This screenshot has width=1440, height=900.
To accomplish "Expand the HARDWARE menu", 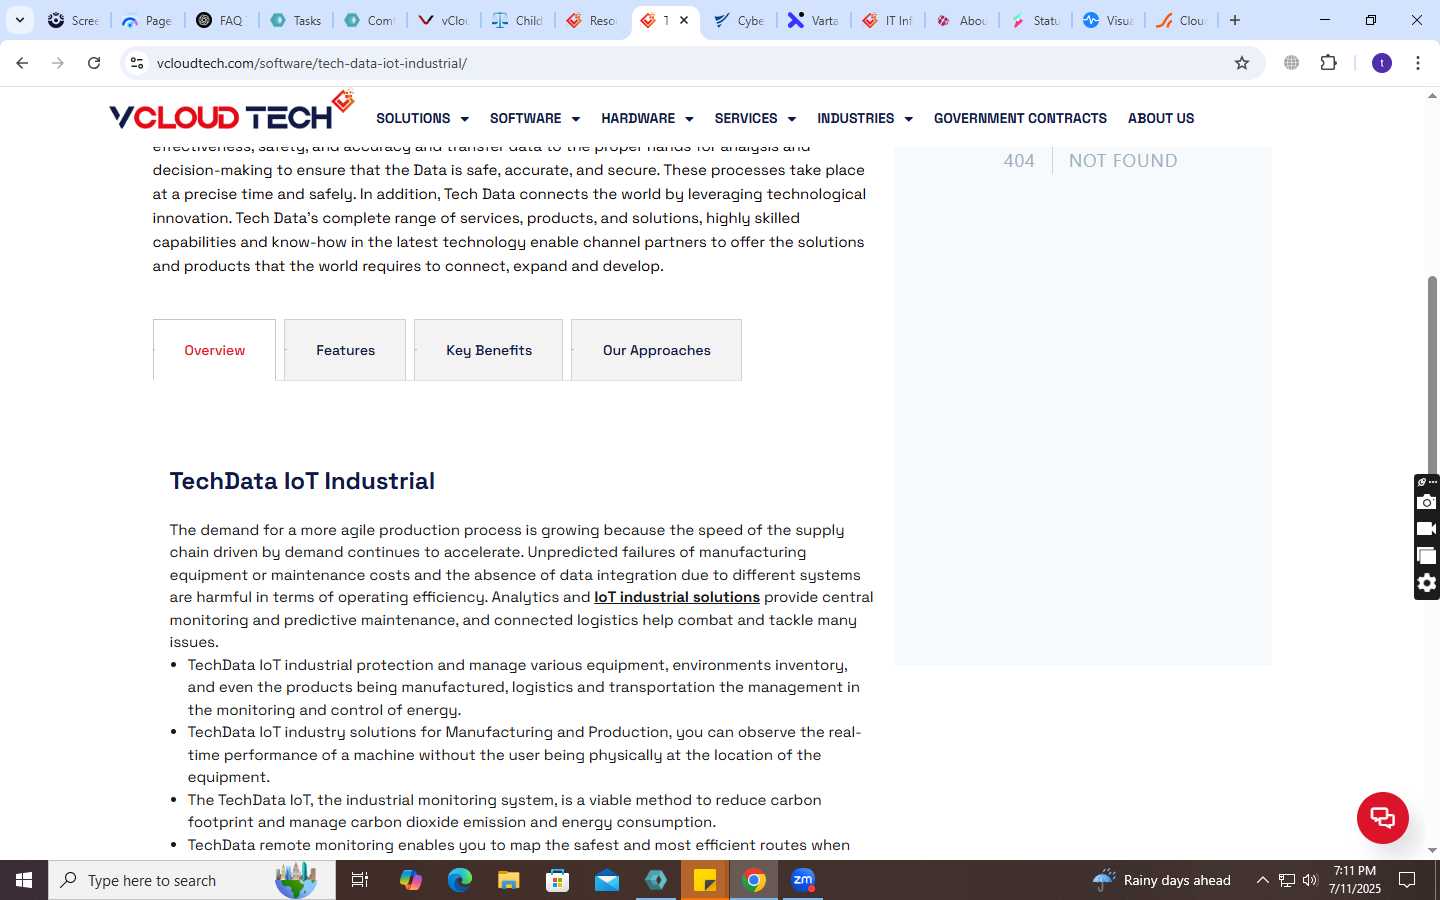I will (647, 118).
